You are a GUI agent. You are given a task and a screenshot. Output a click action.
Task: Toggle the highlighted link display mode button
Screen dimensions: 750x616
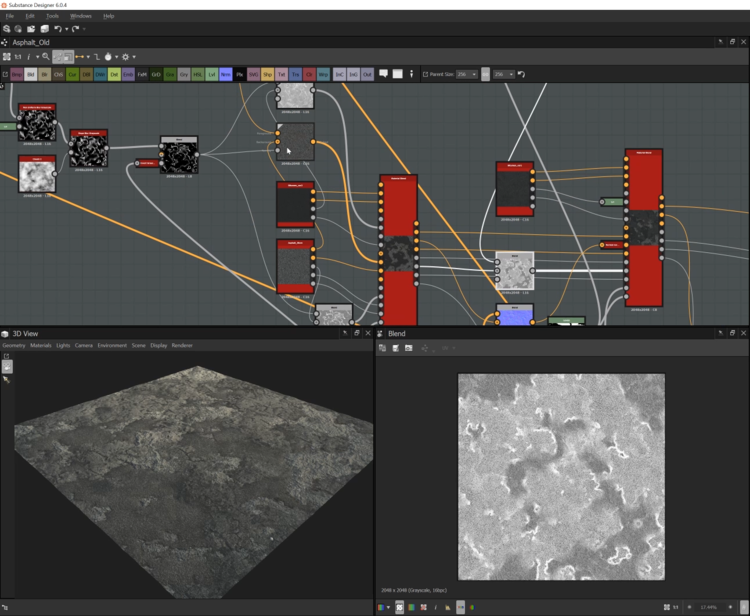pyautogui.click(x=57, y=57)
